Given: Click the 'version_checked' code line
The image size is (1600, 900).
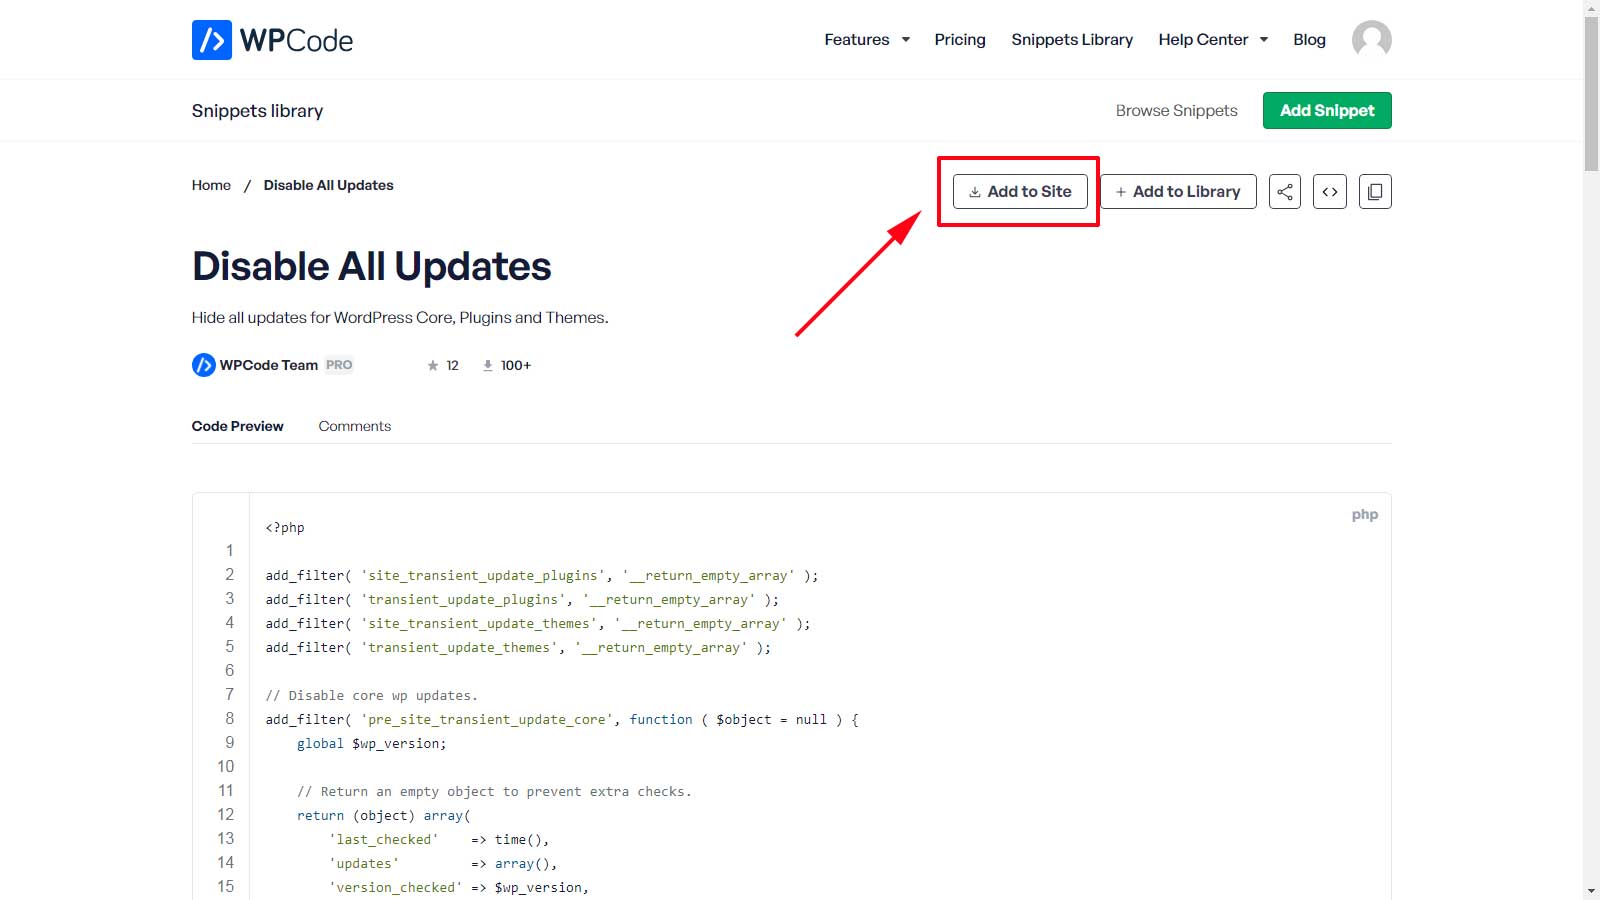Looking at the screenshot, I should pyautogui.click(x=459, y=887).
